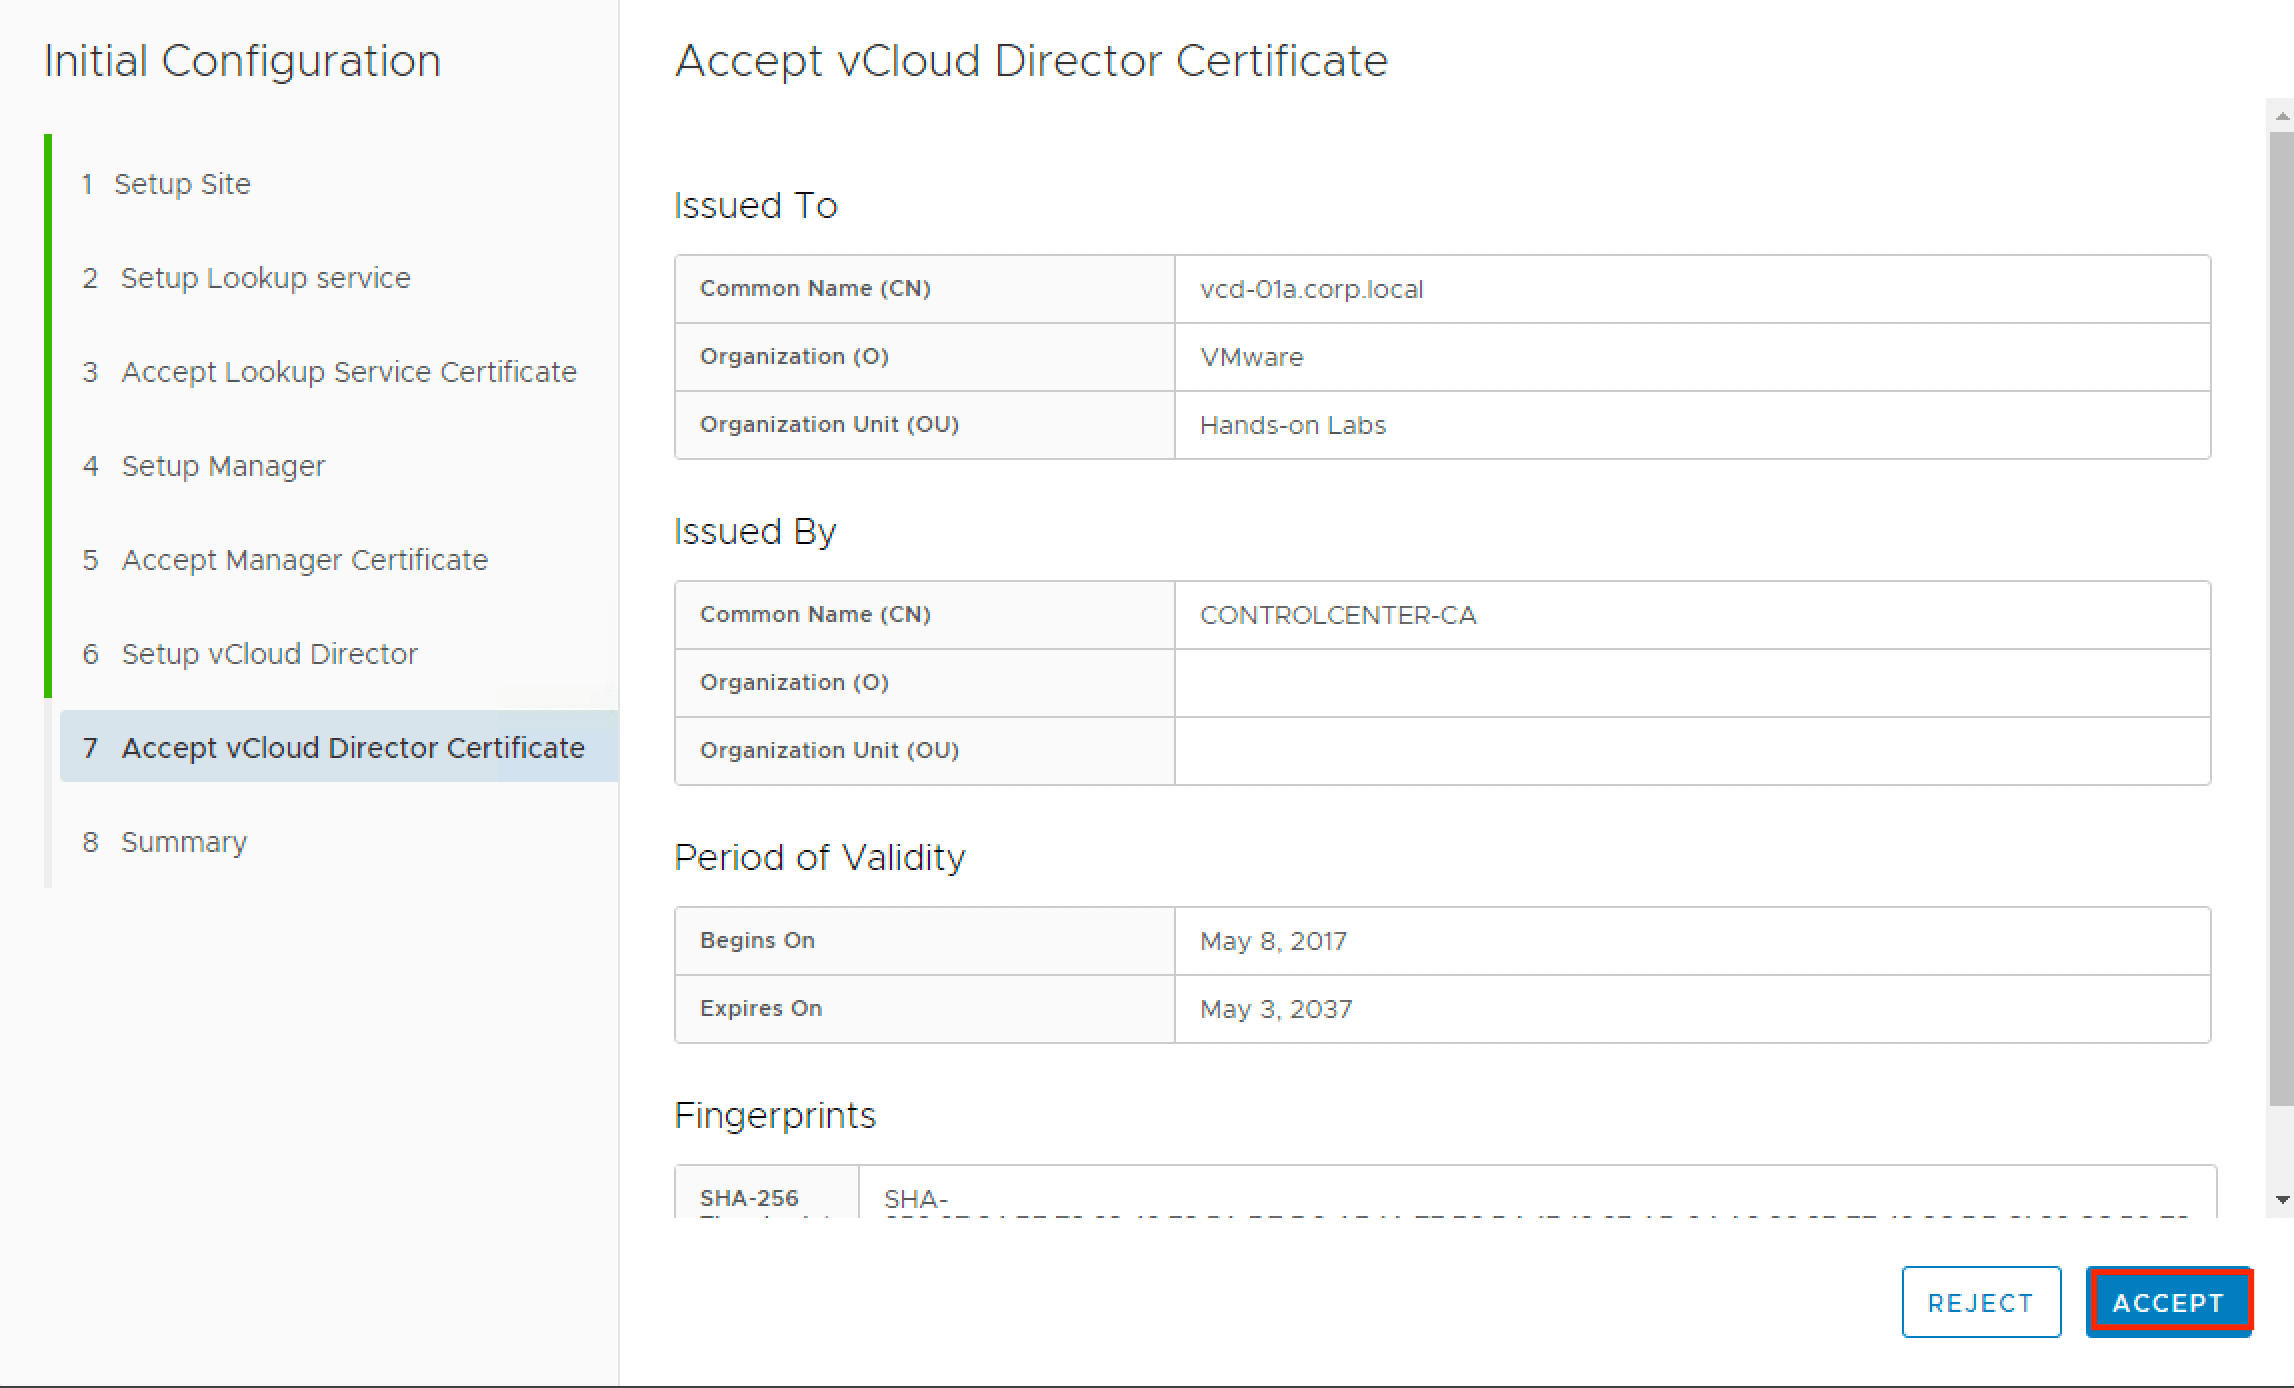
Task: Select Accept vCloud Director Certificate step
Action: [352, 748]
